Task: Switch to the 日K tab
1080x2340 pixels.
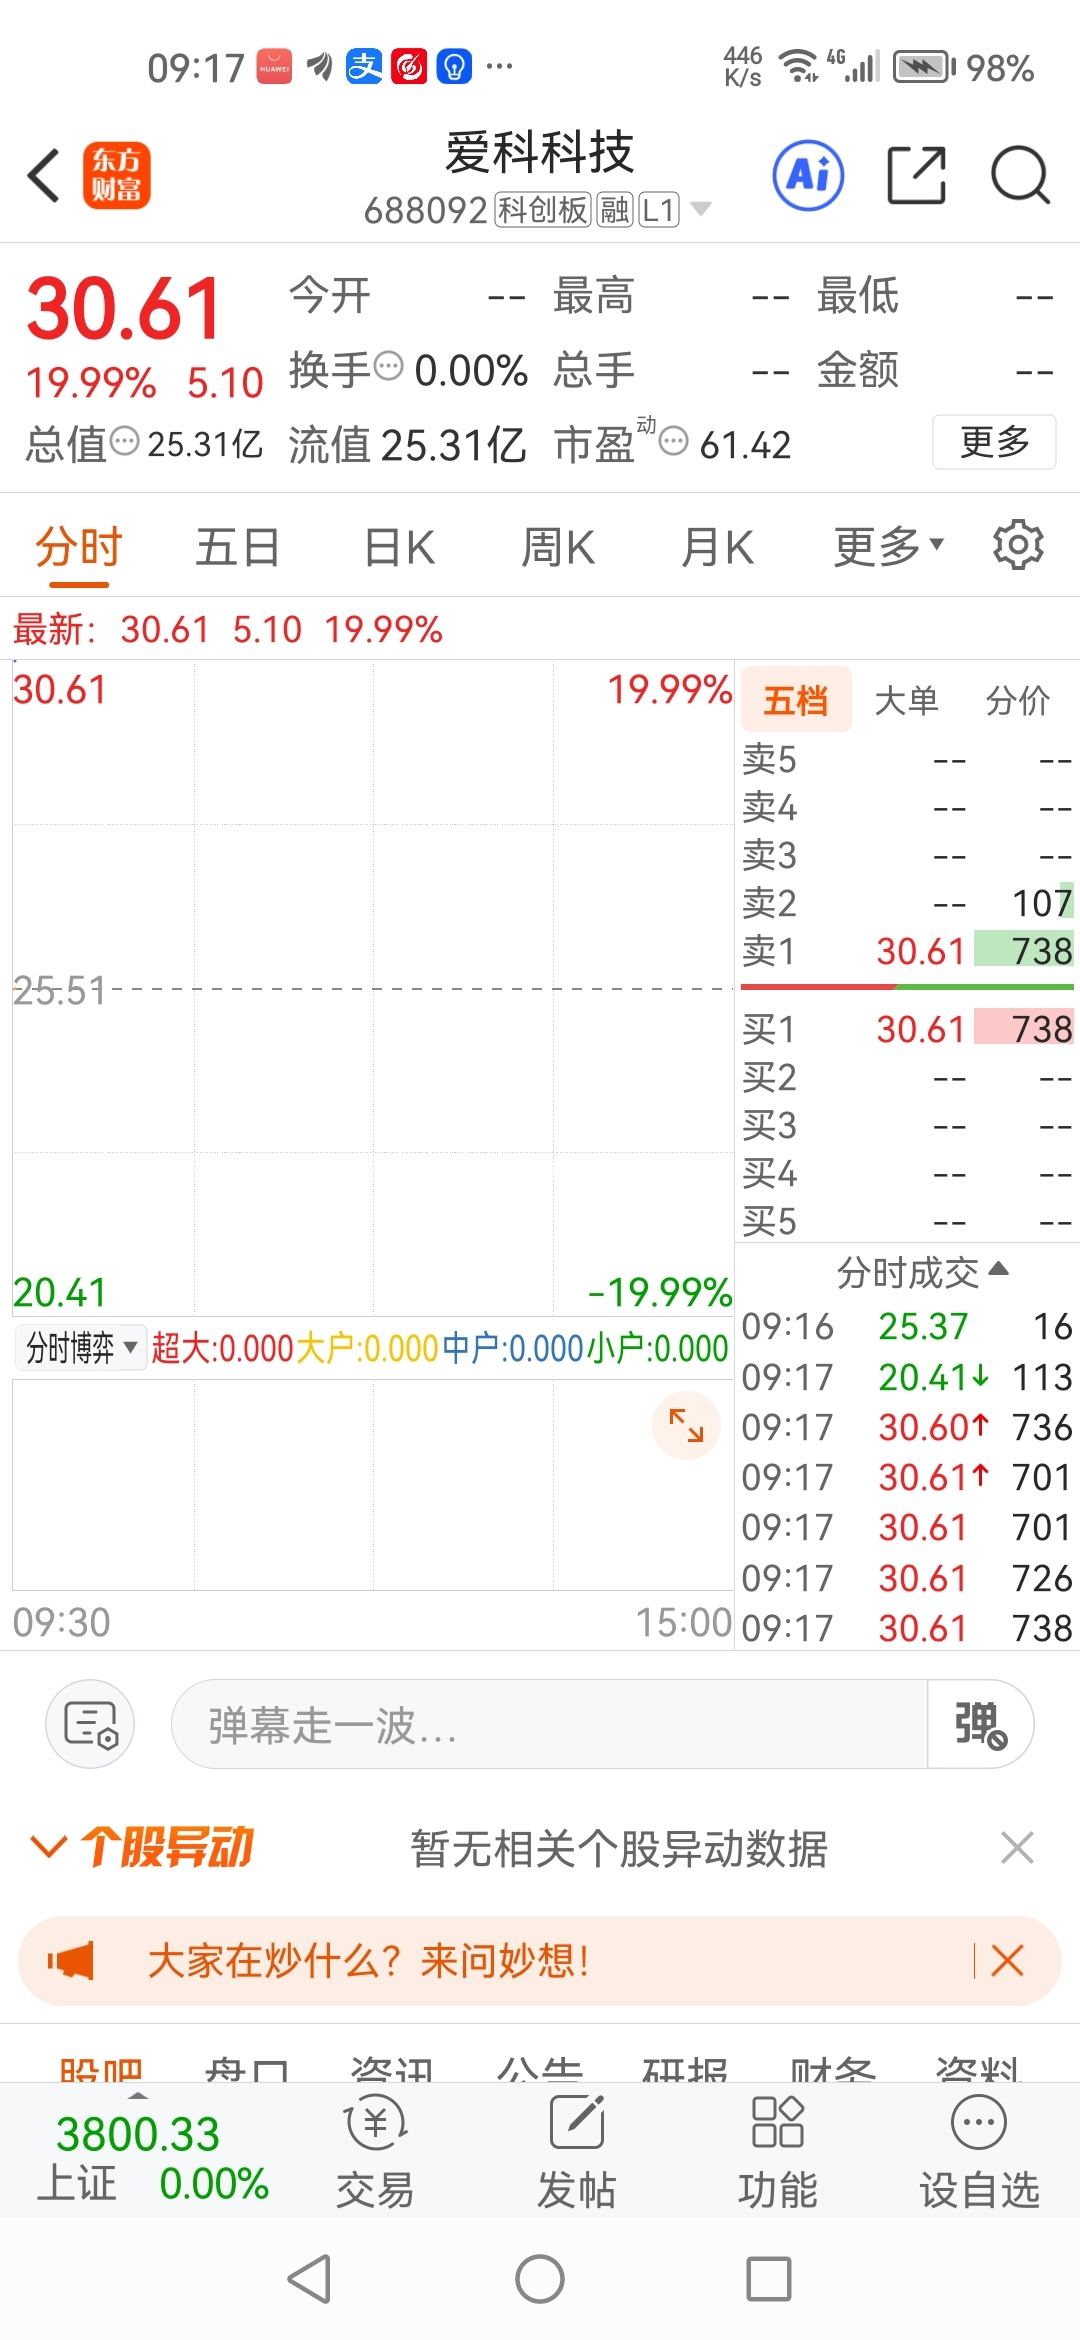Action: (x=399, y=547)
